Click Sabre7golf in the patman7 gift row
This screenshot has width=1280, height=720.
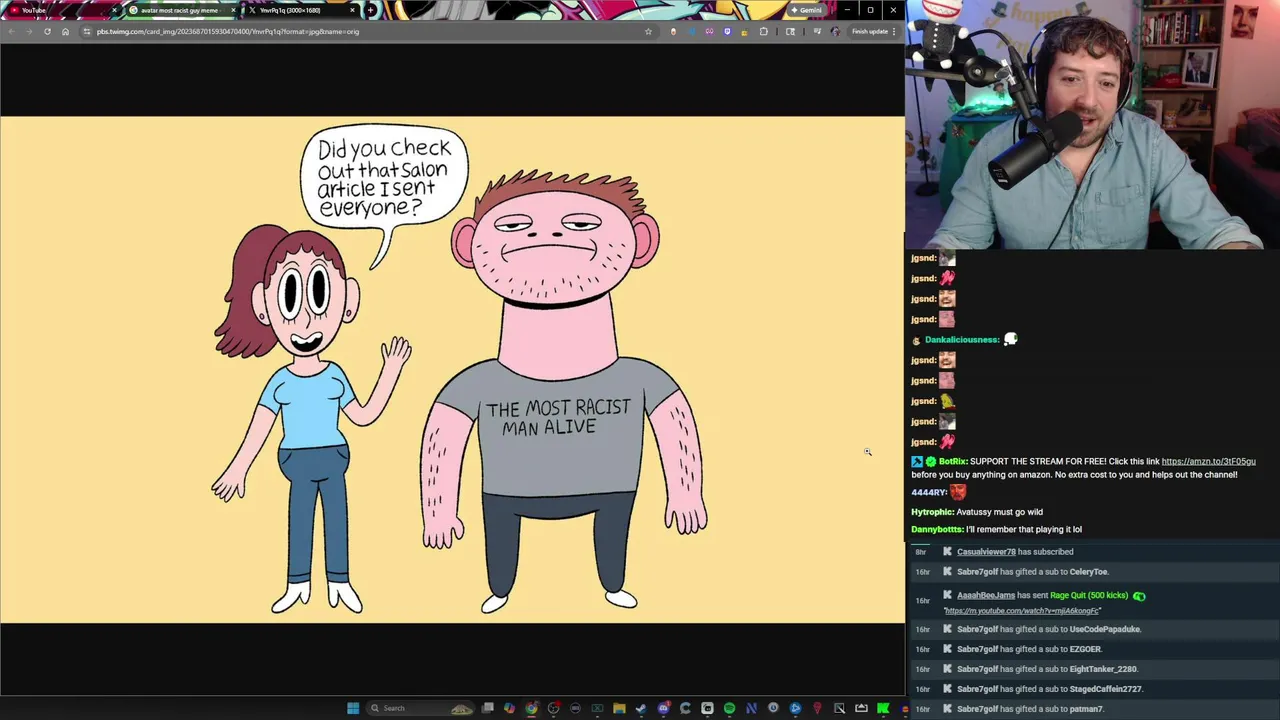tap(977, 709)
